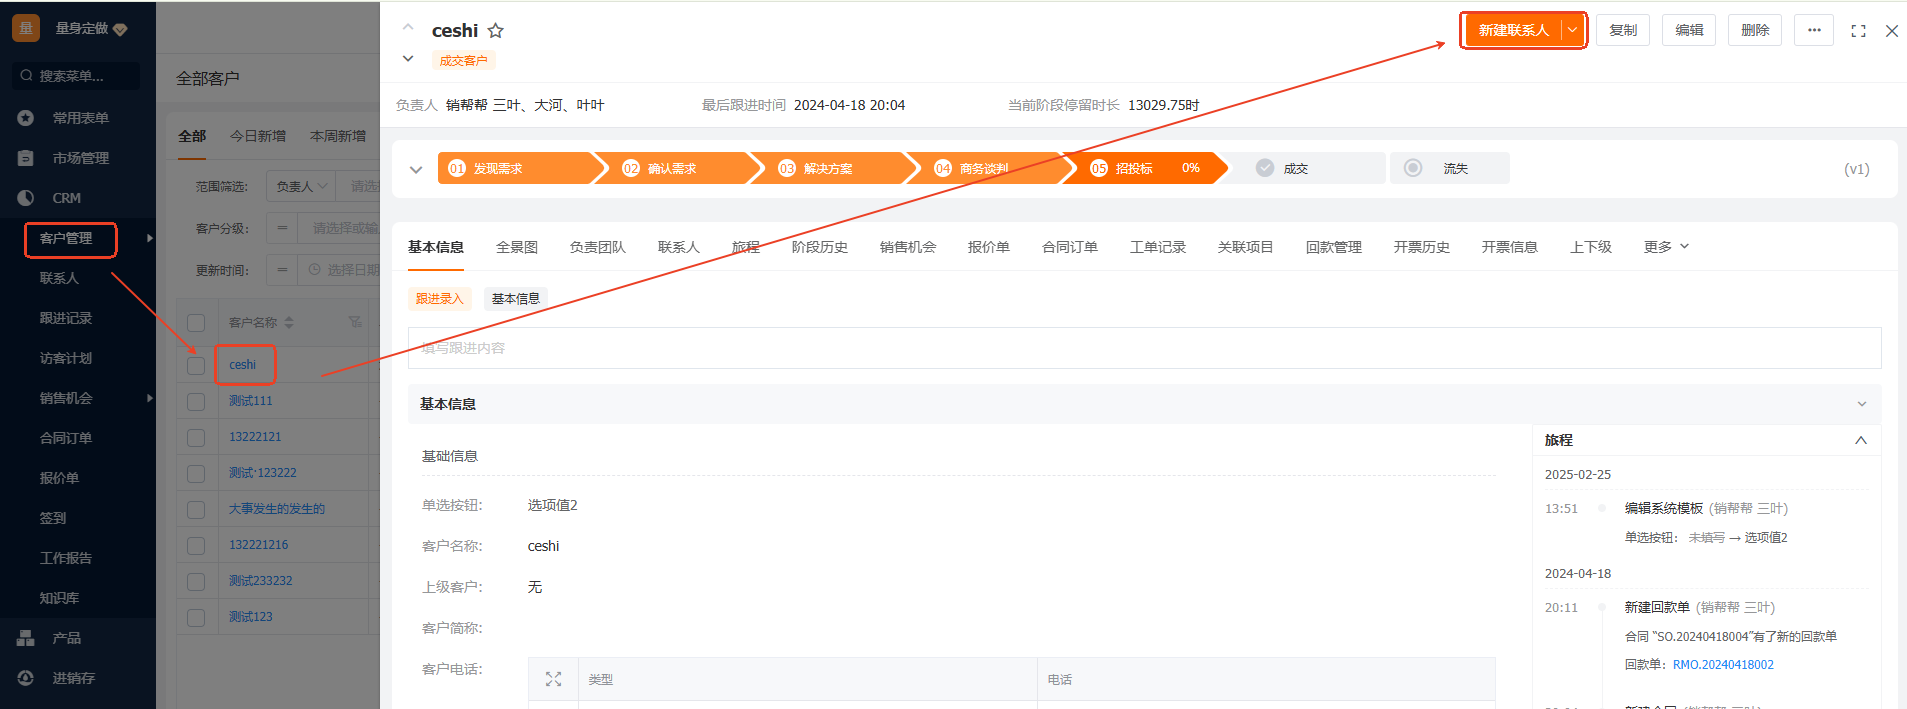
Task: Select the 招投标 stage in progress bar
Action: 1134,169
